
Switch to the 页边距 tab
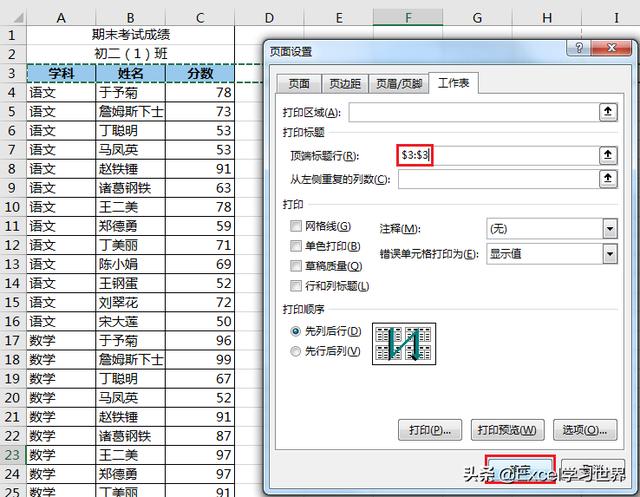[345, 84]
